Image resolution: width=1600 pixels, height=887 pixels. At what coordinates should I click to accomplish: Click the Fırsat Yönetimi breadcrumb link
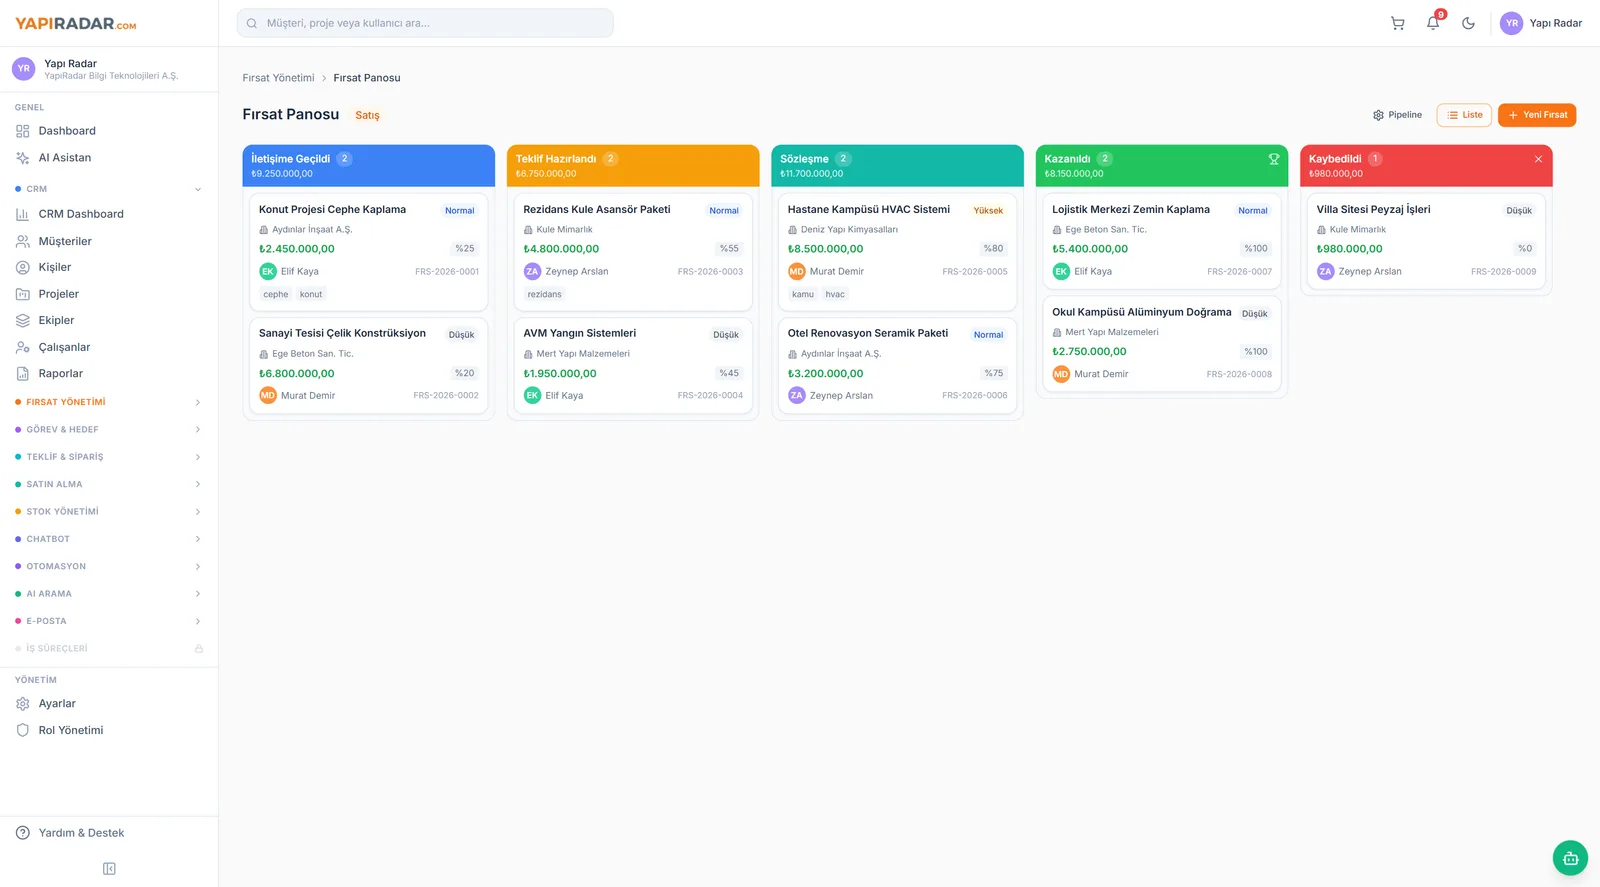coord(278,78)
